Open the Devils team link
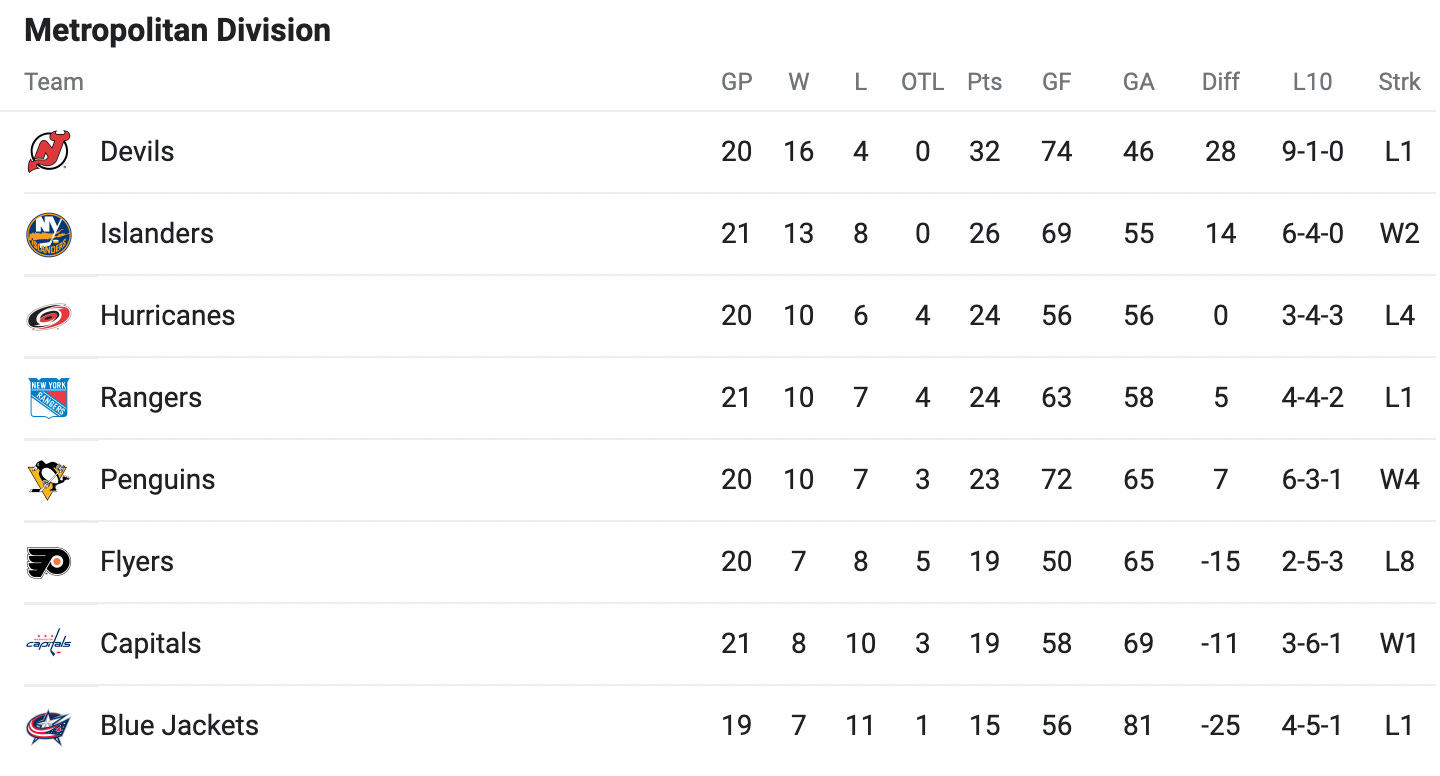The width and height of the screenshot is (1440, 776). (x=137, y=152)
